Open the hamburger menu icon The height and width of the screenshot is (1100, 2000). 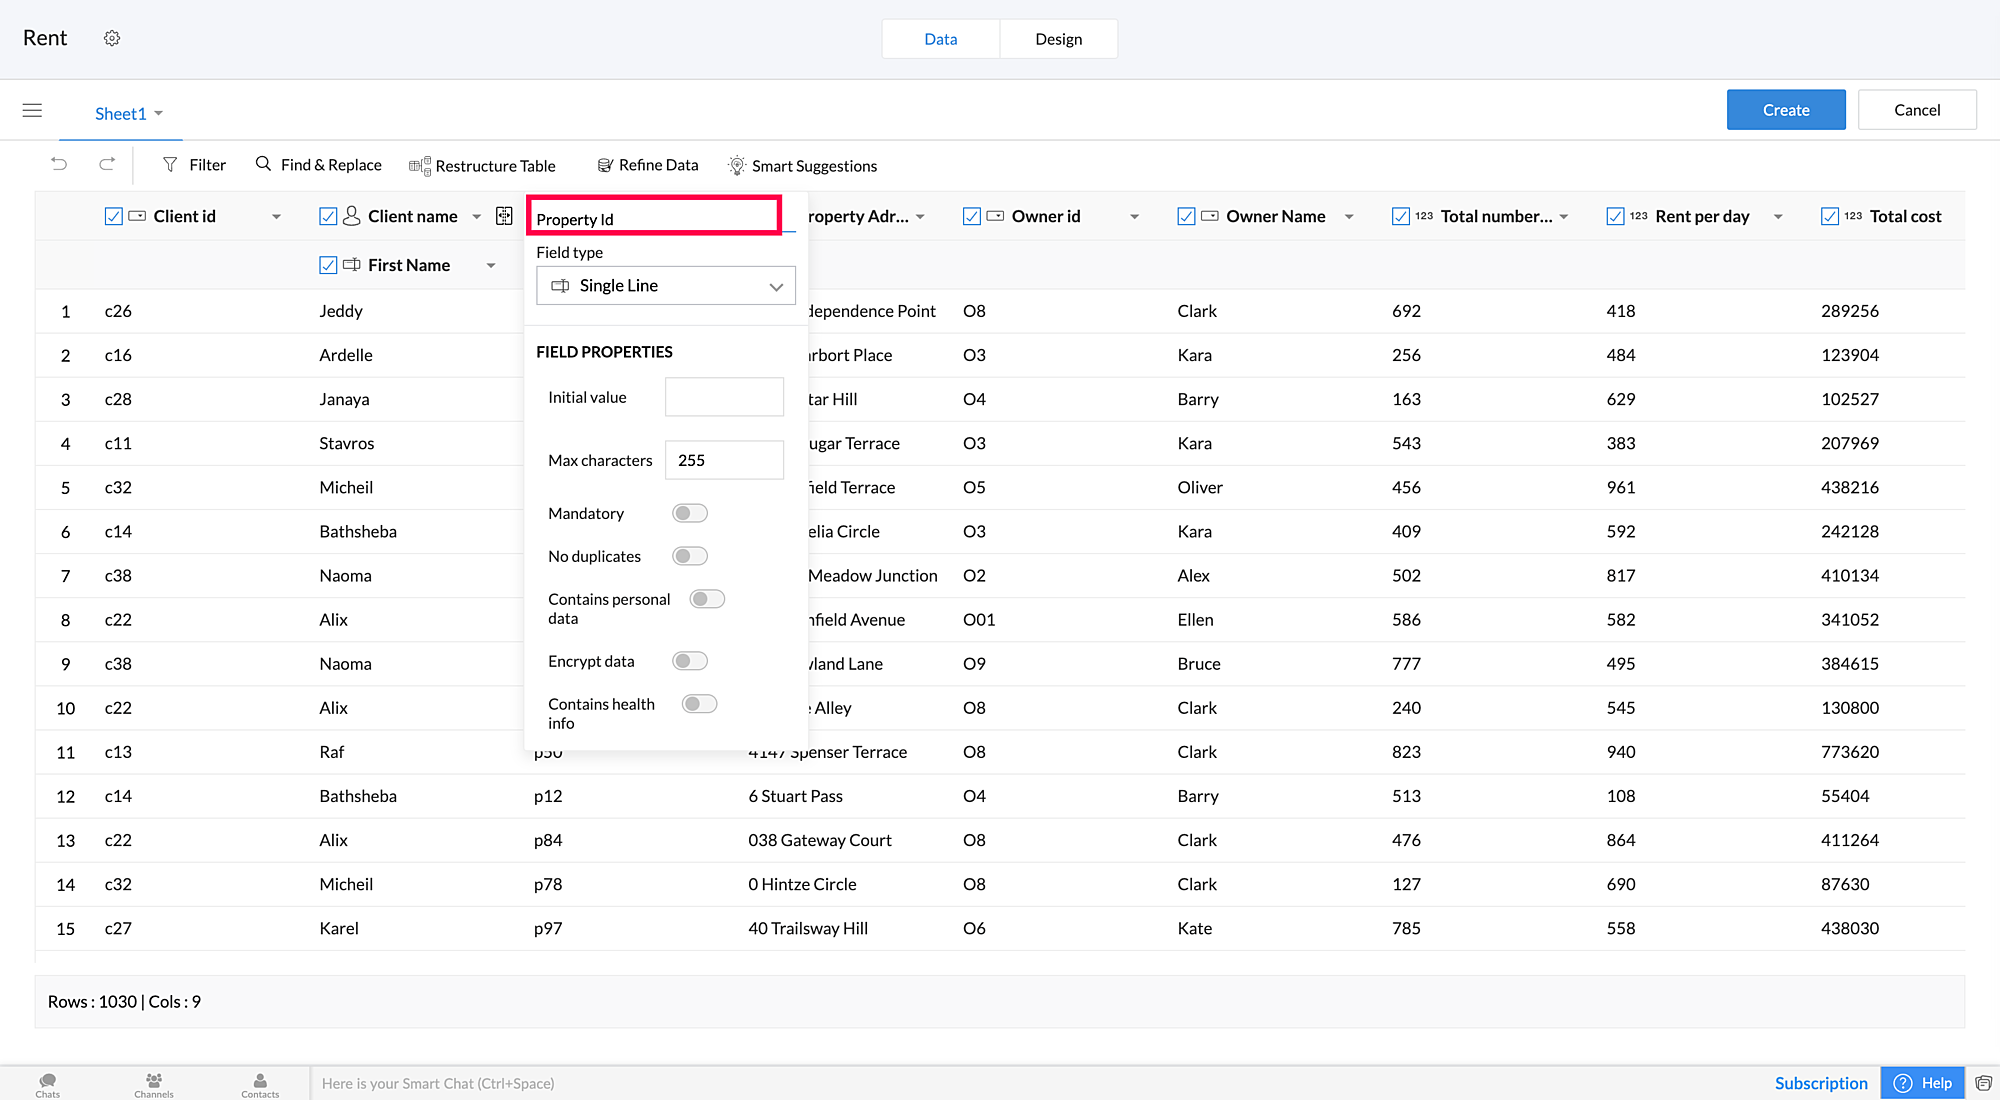(x=32, y=110)
